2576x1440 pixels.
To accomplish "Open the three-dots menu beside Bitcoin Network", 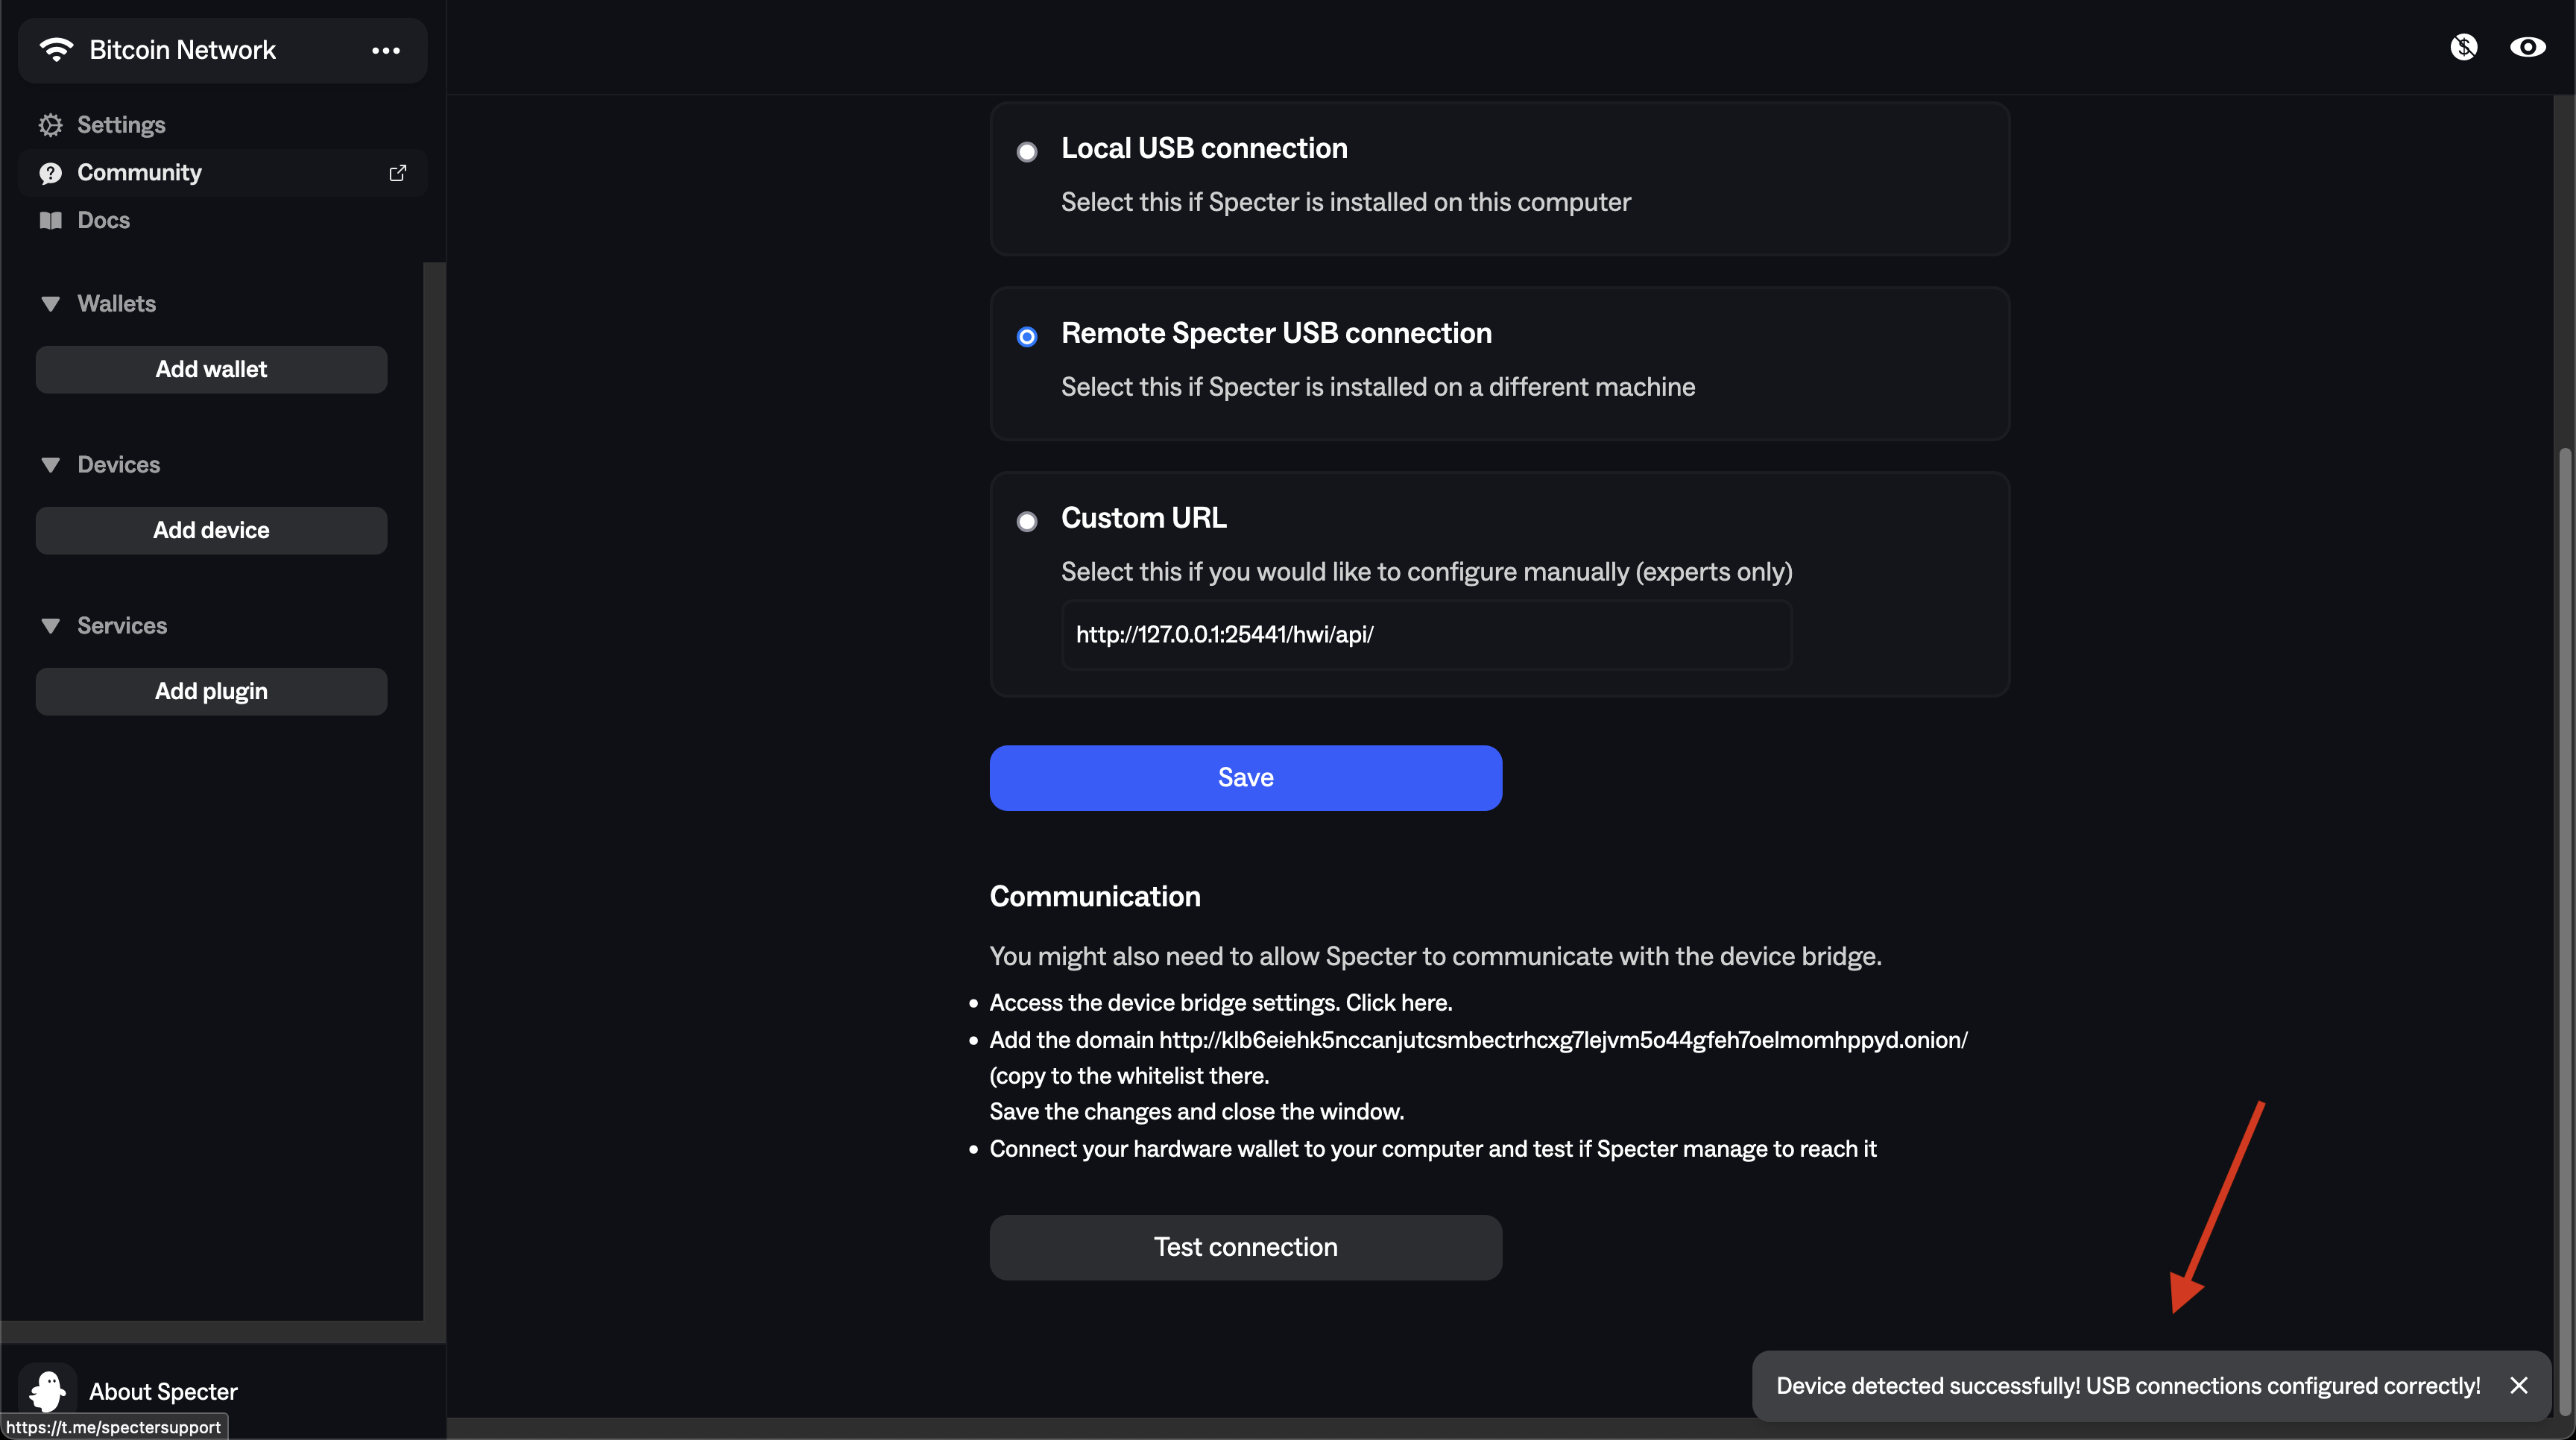I will pos(386,50).
